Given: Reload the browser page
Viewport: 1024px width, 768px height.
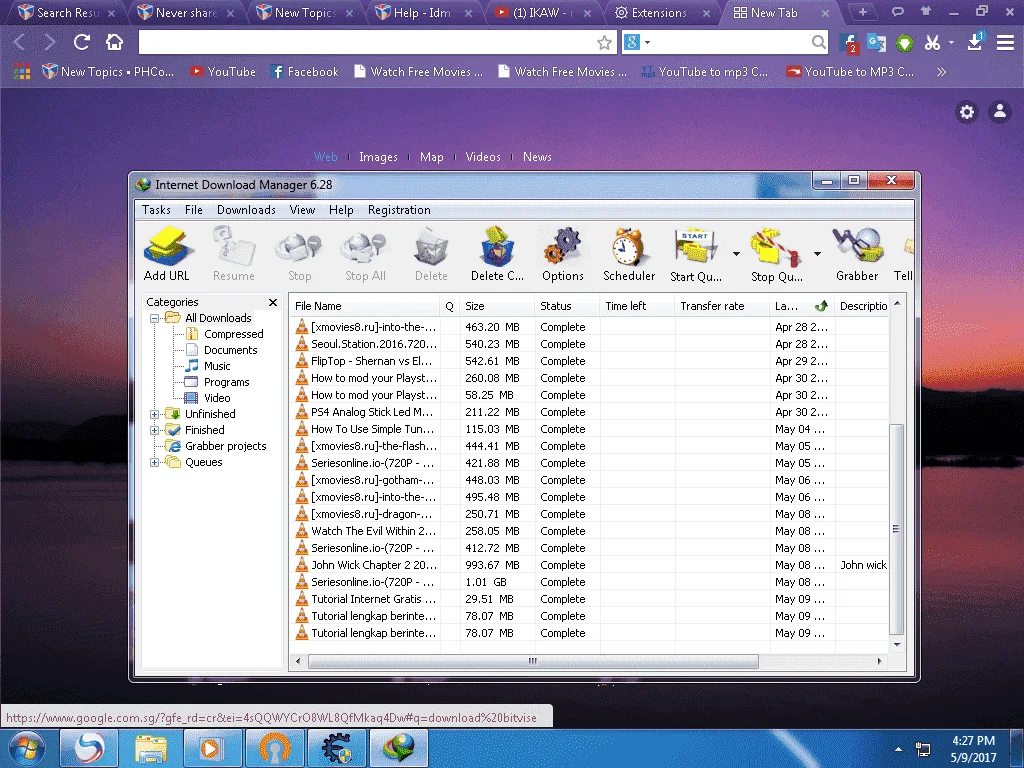Looking at the screenshot, I should pyautogui.click(x=82, y=42).
